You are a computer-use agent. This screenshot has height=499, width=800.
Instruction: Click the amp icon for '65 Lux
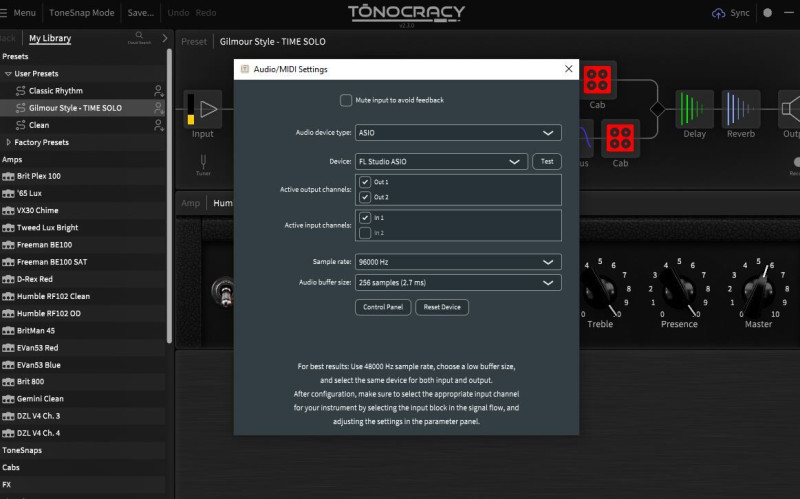[x=8, y=193]
